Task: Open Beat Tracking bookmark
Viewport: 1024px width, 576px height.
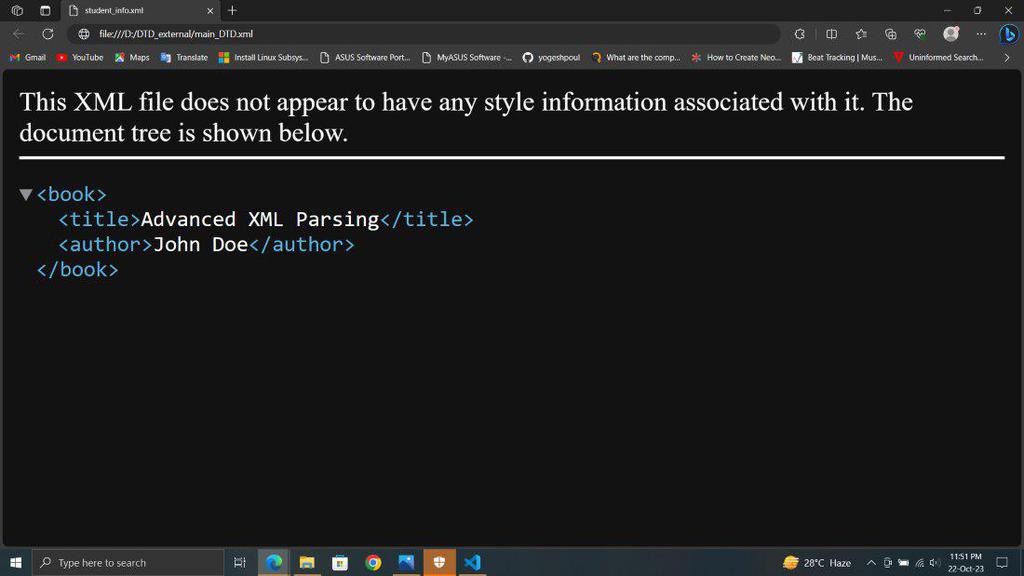Action: pos(837,57)
